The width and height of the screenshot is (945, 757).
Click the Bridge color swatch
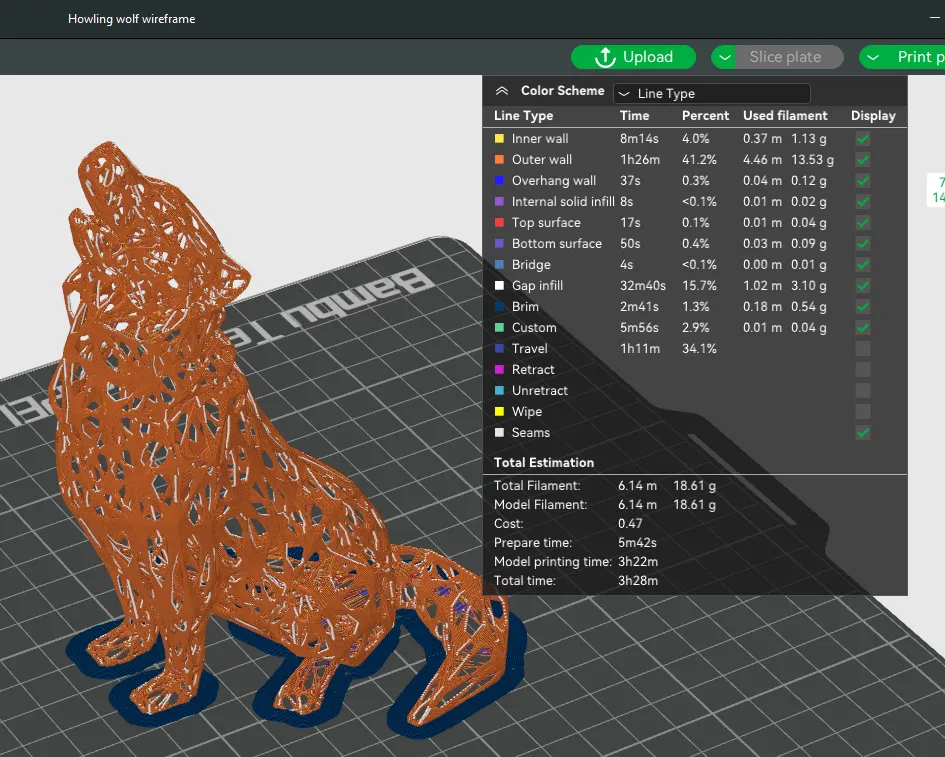click(499, 265)
